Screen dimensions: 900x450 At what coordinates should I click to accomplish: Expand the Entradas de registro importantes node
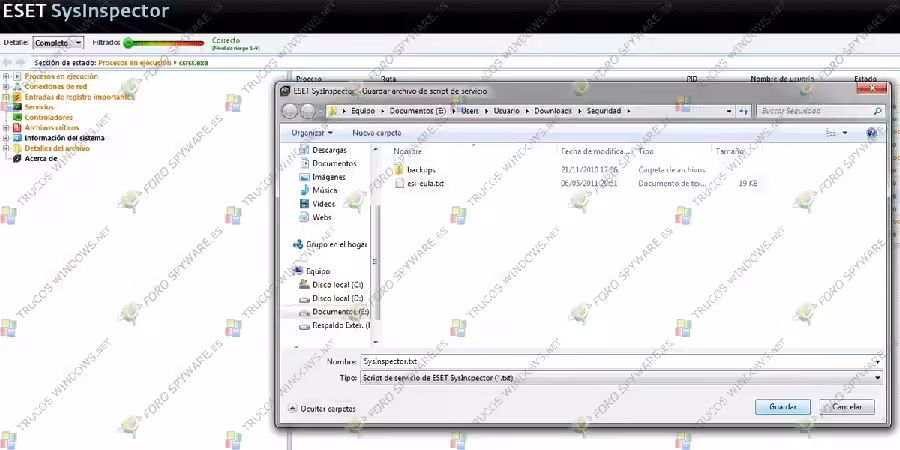[x=6, y=97]
